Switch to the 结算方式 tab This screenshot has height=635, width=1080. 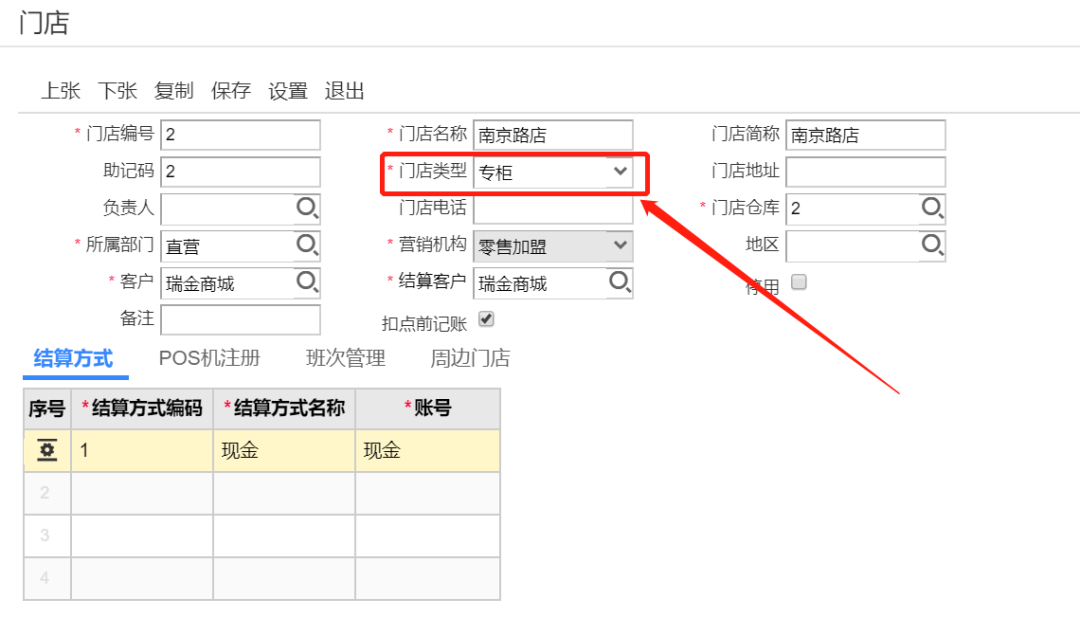coord(73,359)
